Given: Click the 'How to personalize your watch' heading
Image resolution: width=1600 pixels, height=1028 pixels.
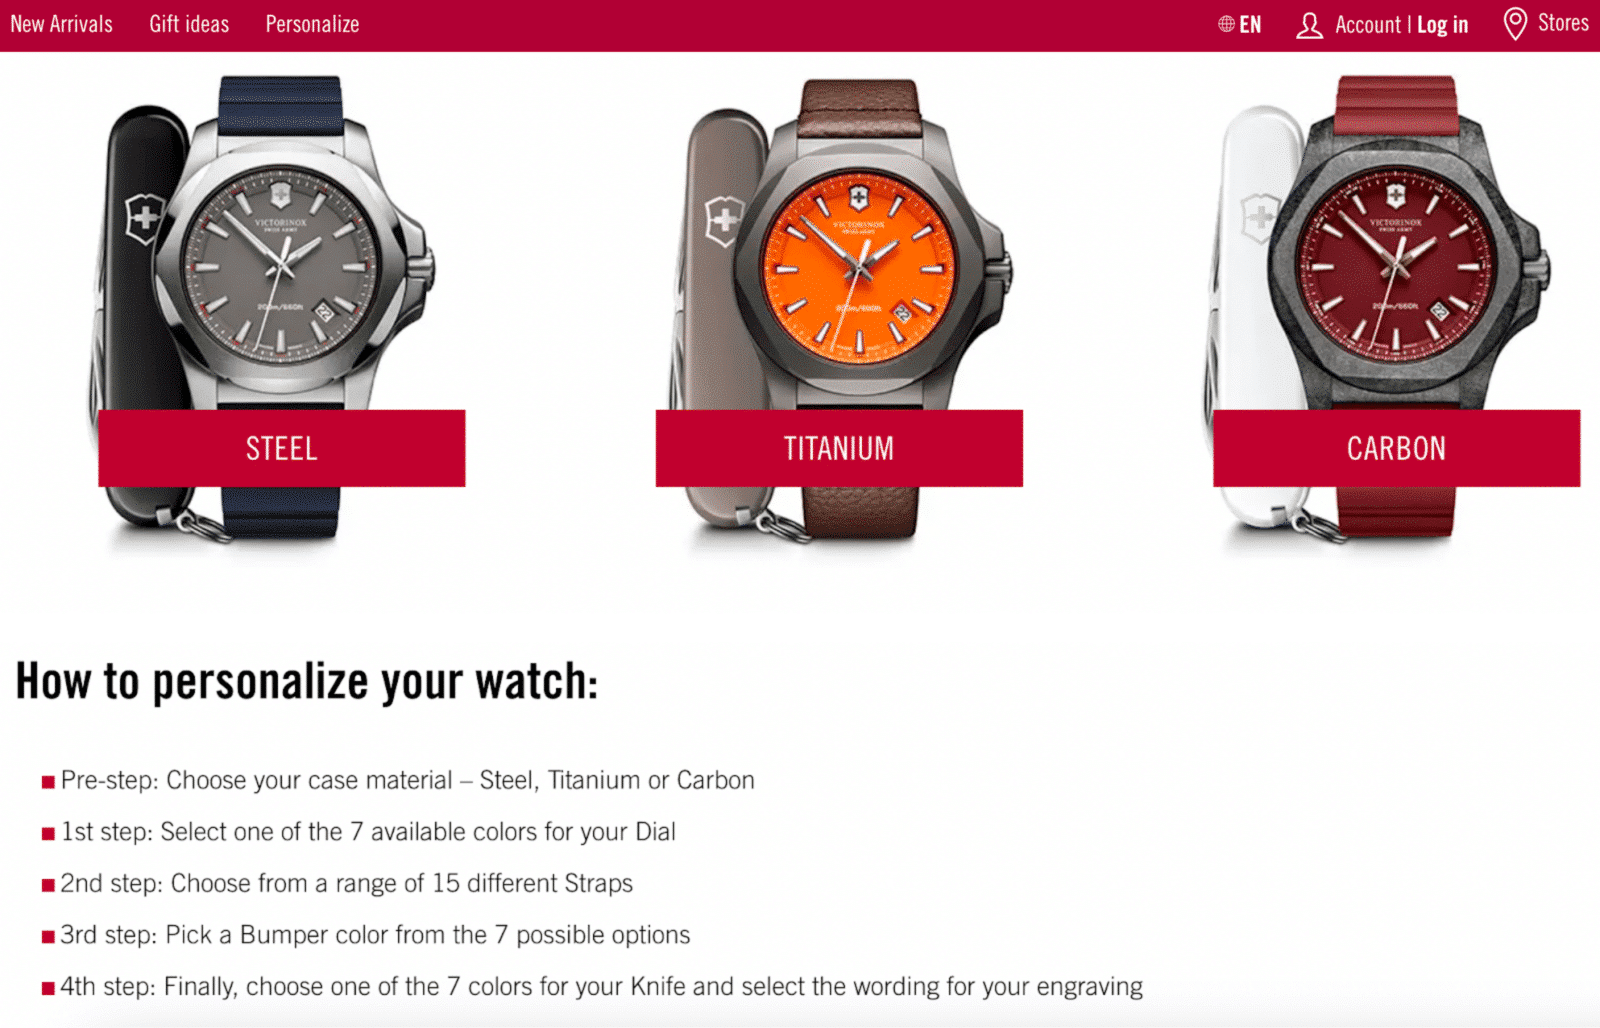Looking at the screenshot, I should click(x=306, y=682).
